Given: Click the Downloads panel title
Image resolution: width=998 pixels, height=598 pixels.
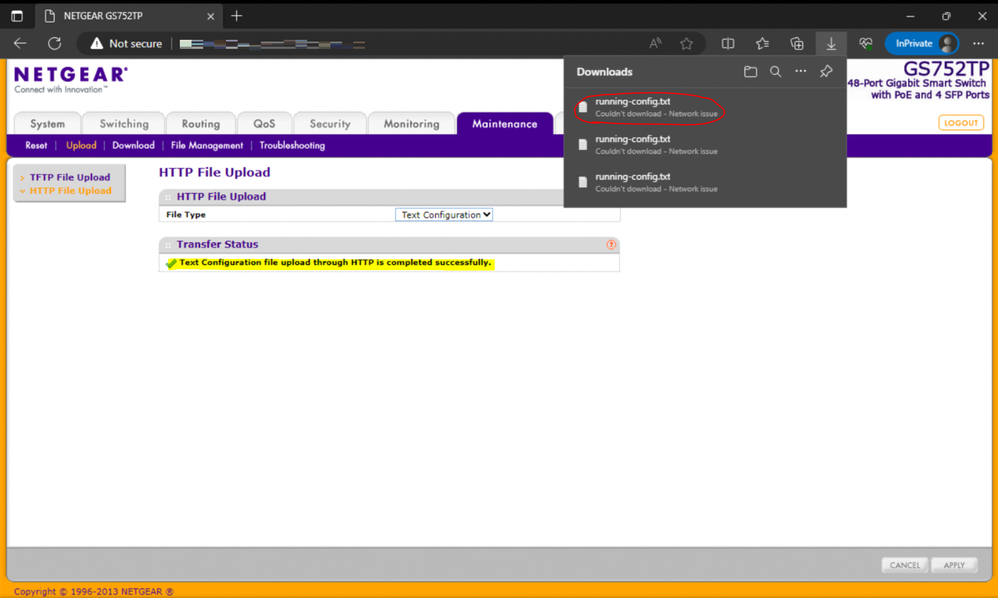Looking at the screenshot, I should pos(605,72).
